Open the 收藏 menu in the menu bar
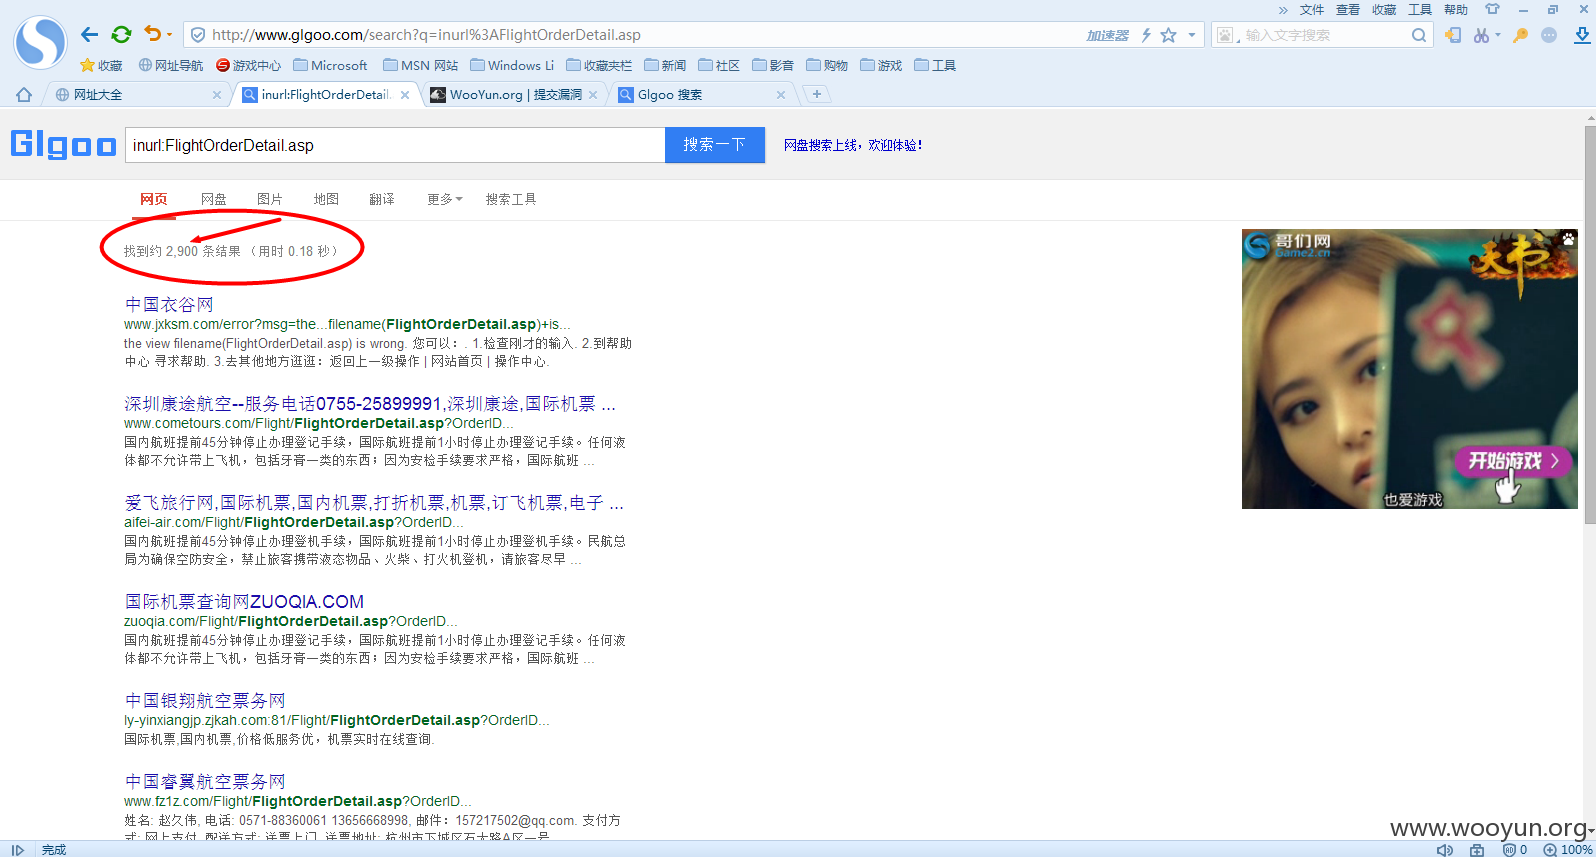The height and width of the screenshot is (857, 1596). click(x=1384, y=10)
